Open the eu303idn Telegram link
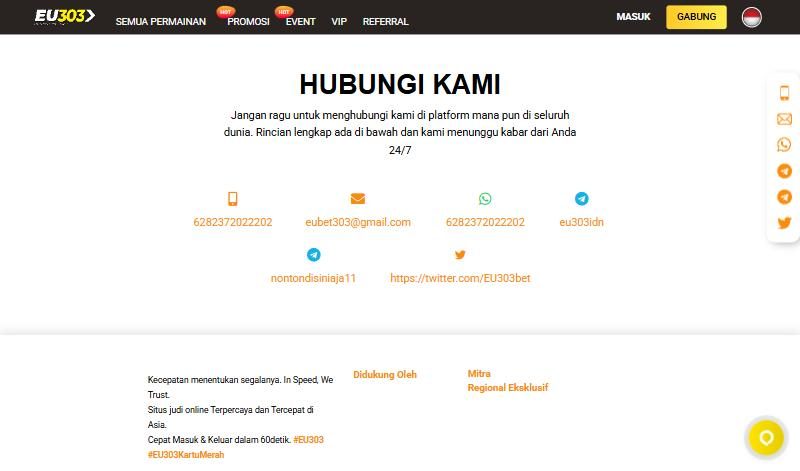800x471 pixels. pos(582,222)
